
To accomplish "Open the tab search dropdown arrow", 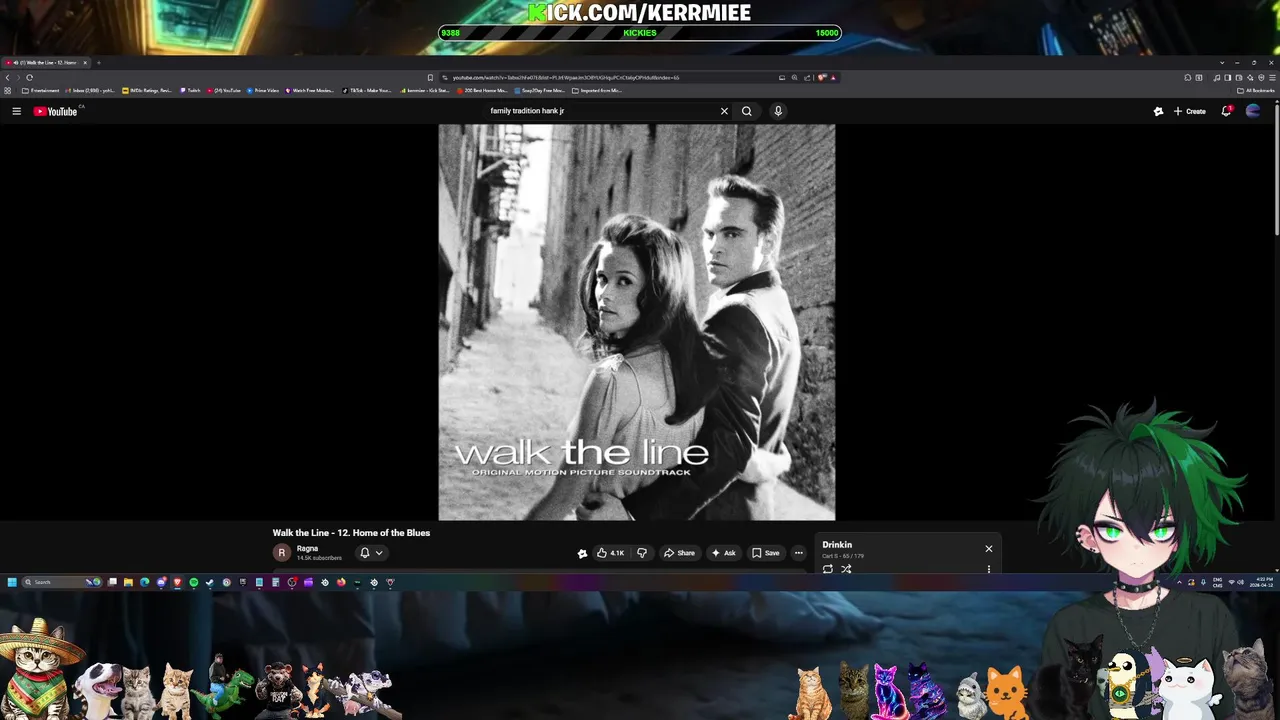I will coord(1222,63).
